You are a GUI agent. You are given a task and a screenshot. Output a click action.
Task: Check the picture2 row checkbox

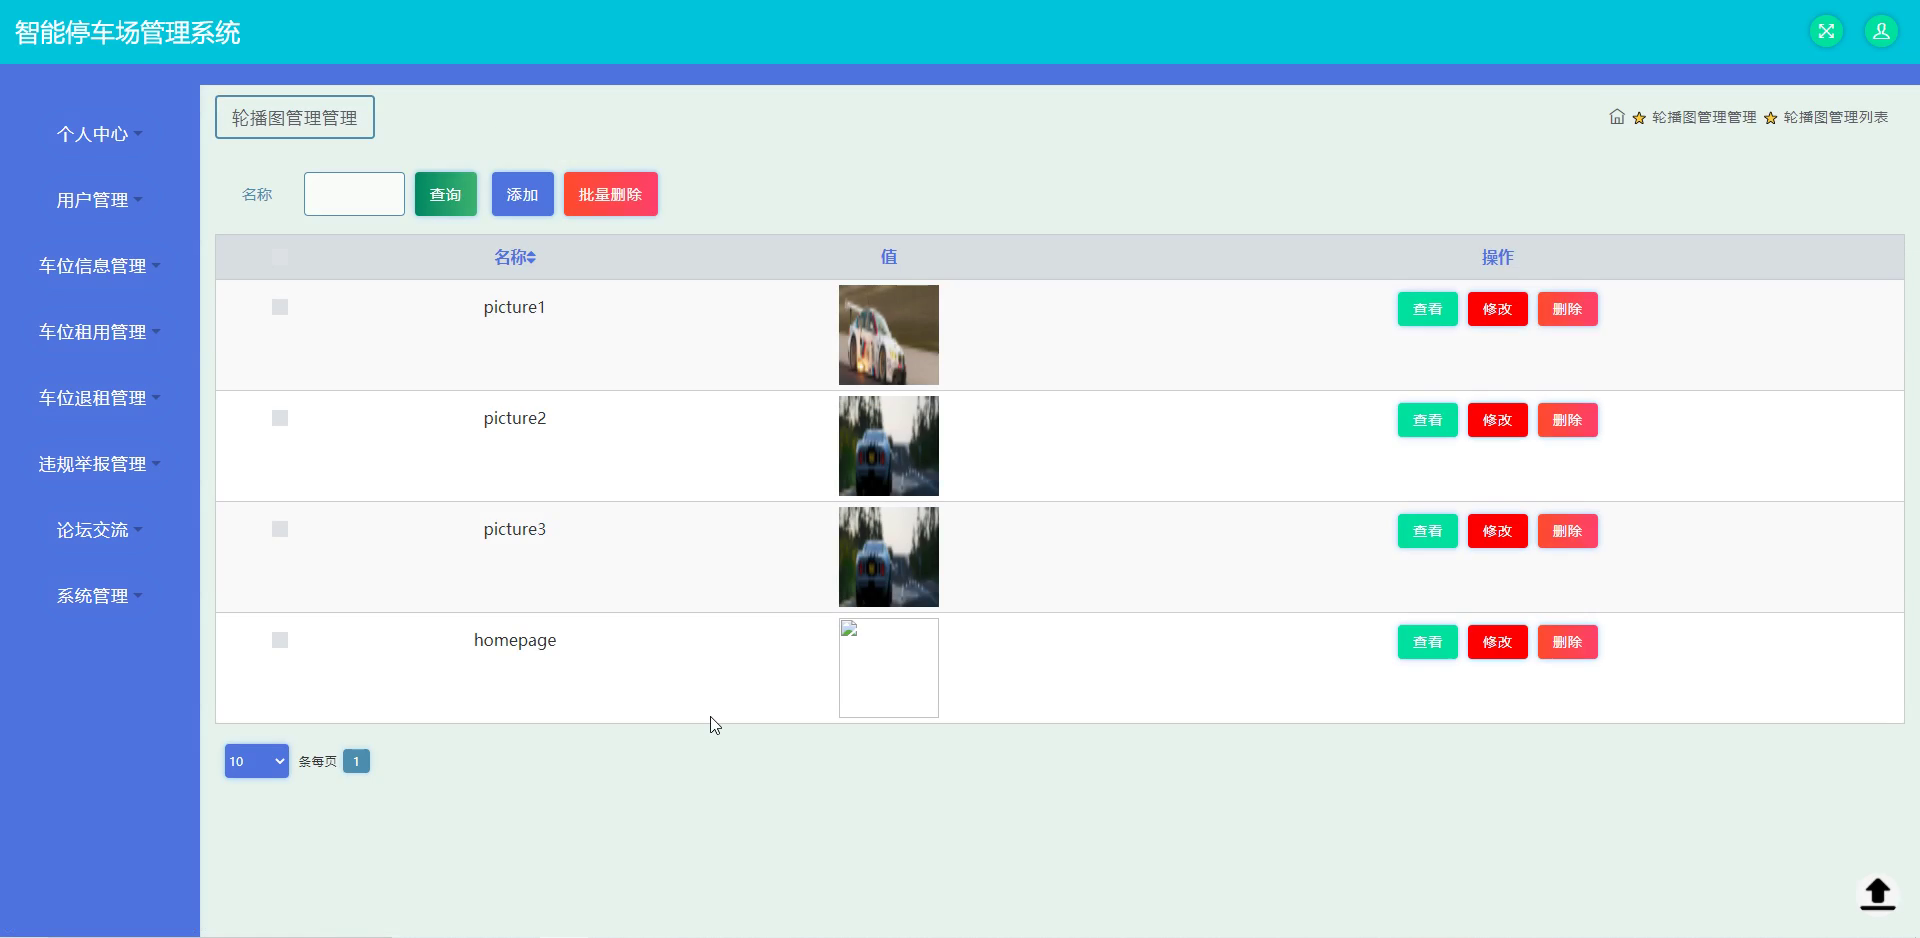pyautogui.click(x=280, y=418)
